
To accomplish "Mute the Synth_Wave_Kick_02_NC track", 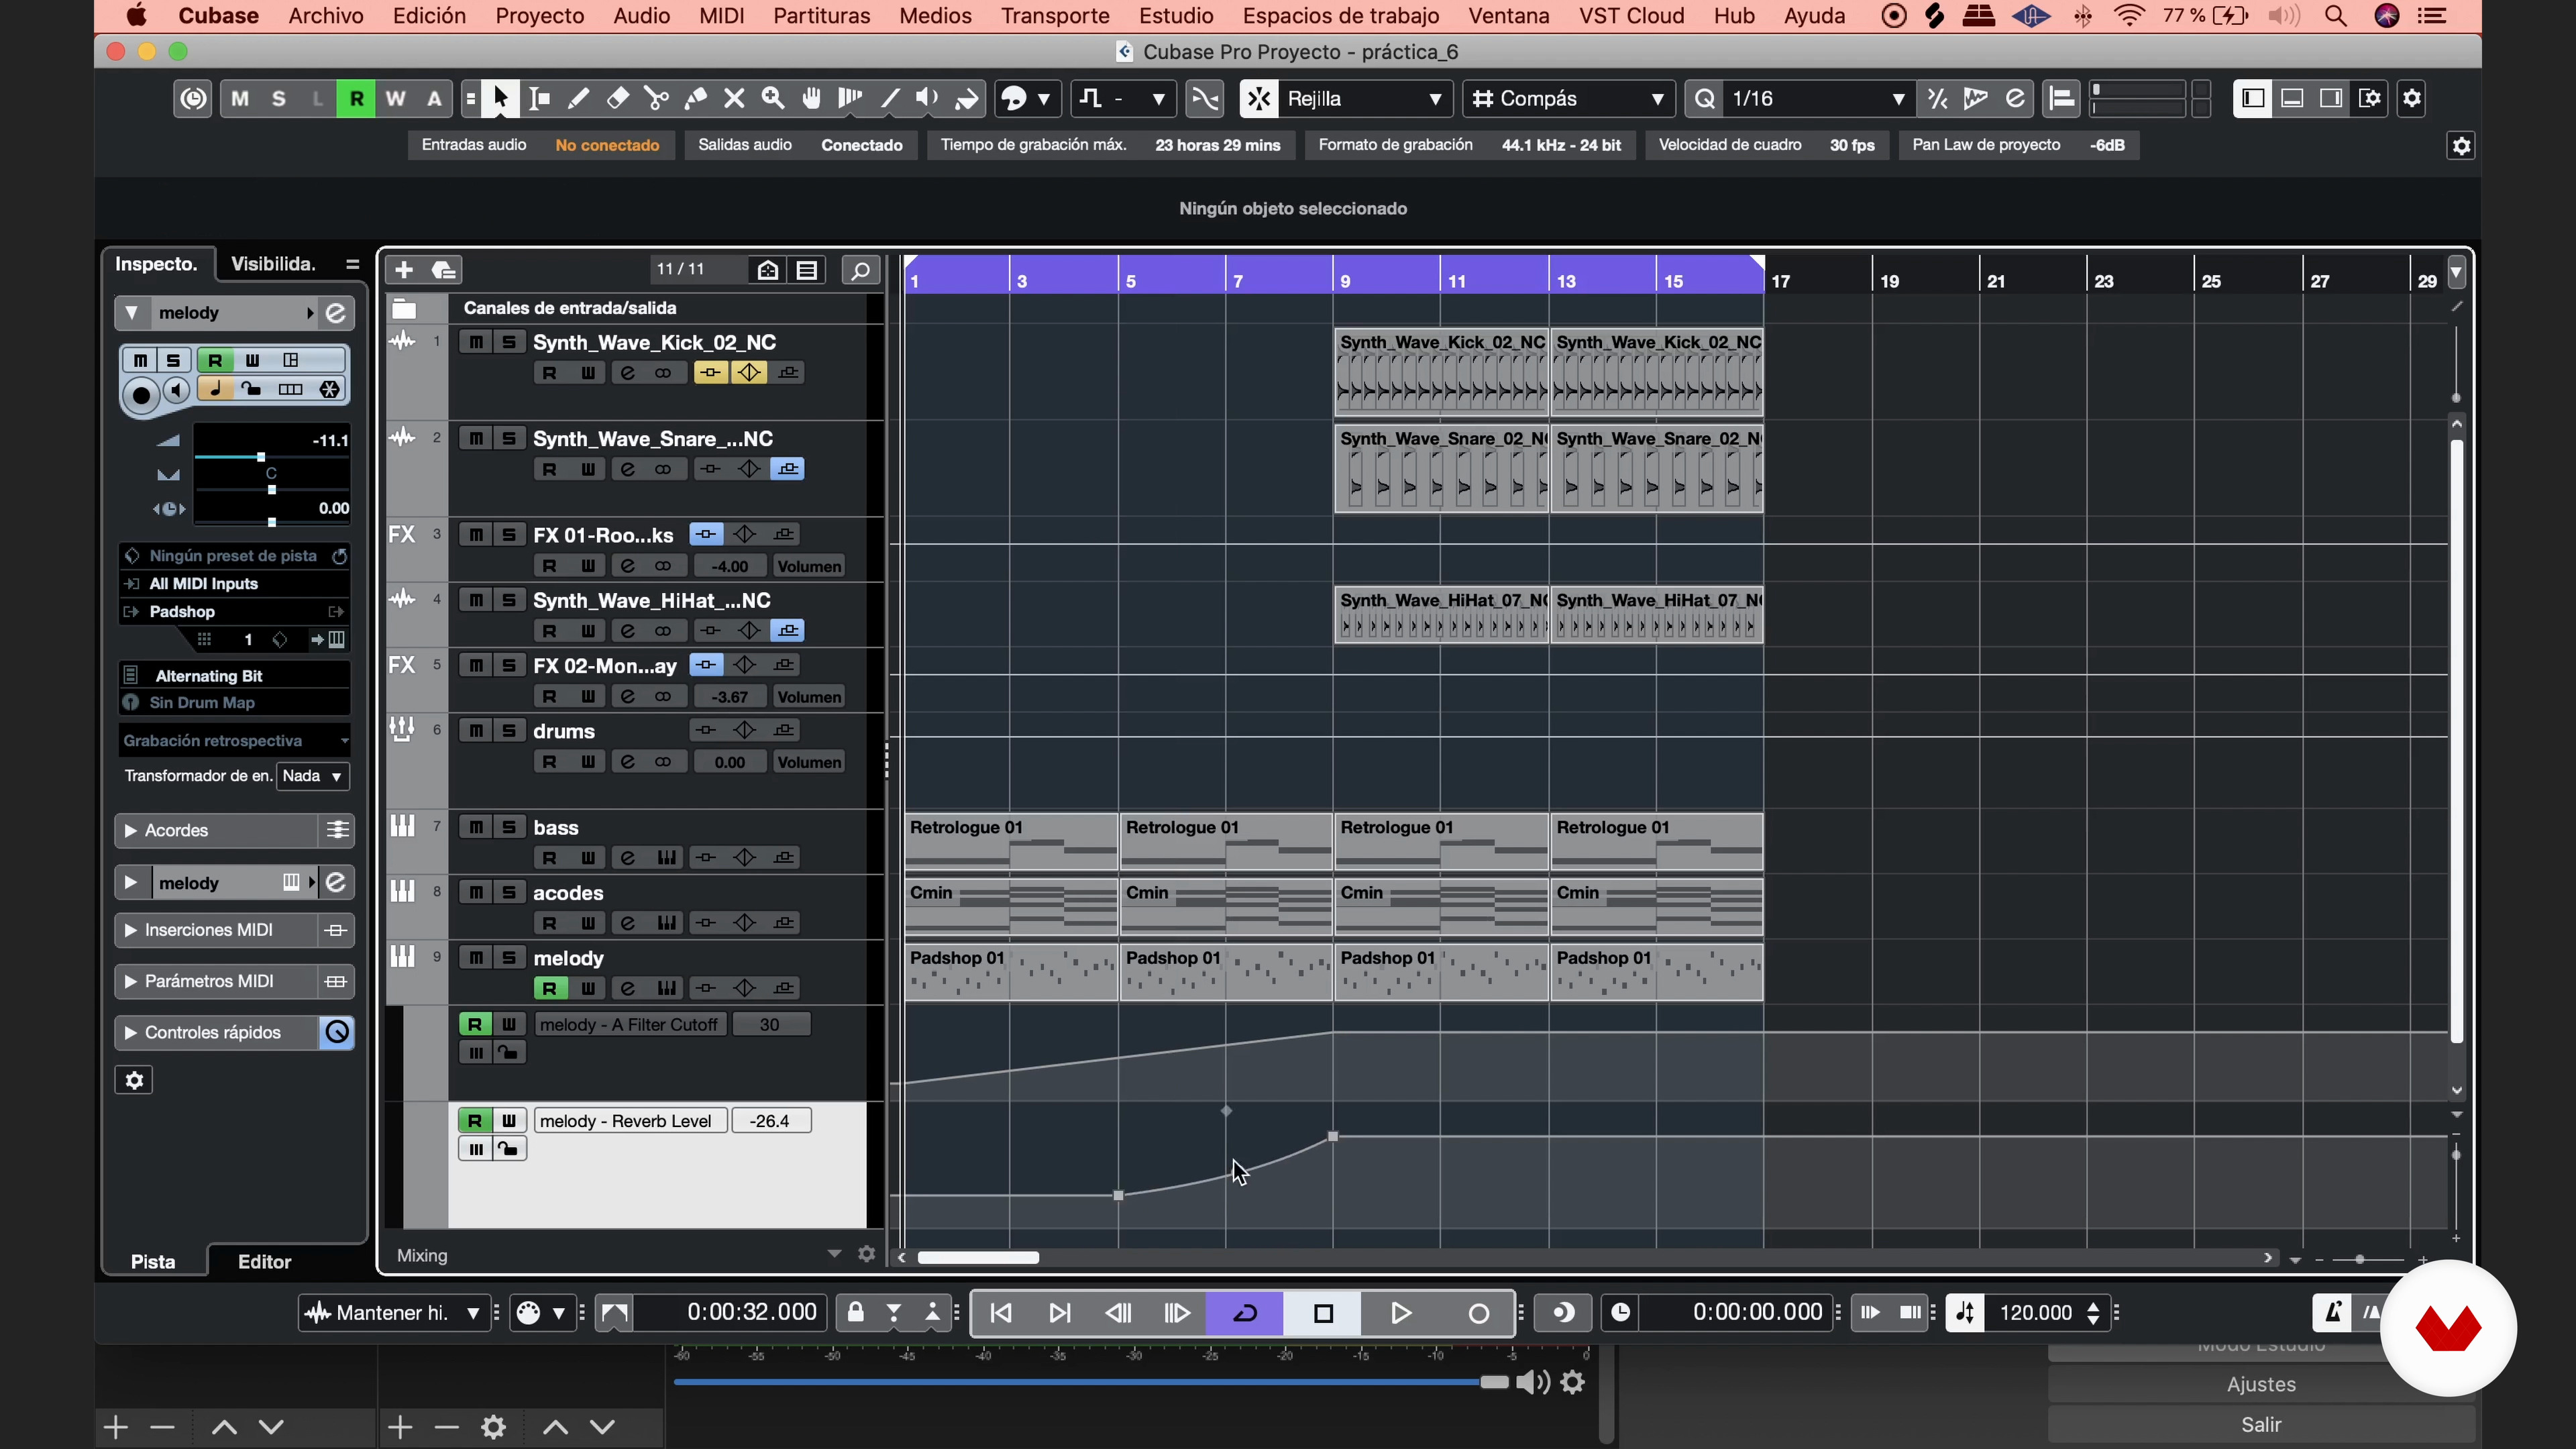I will [476, 342].
